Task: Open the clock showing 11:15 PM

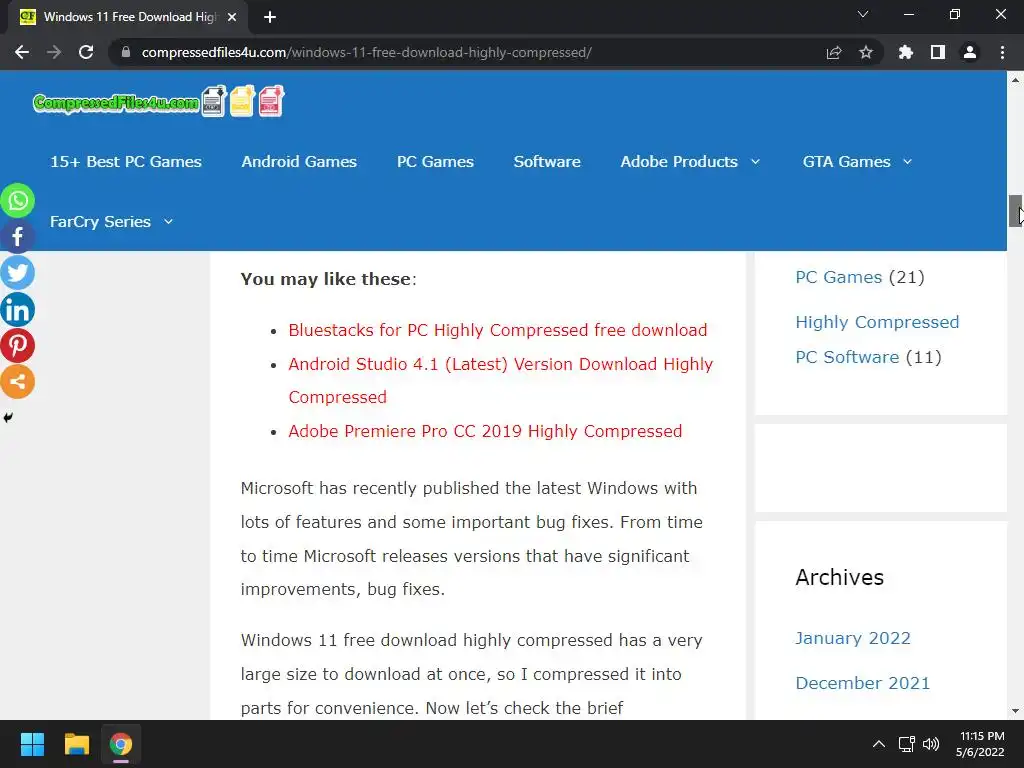Action: (980, 744)
